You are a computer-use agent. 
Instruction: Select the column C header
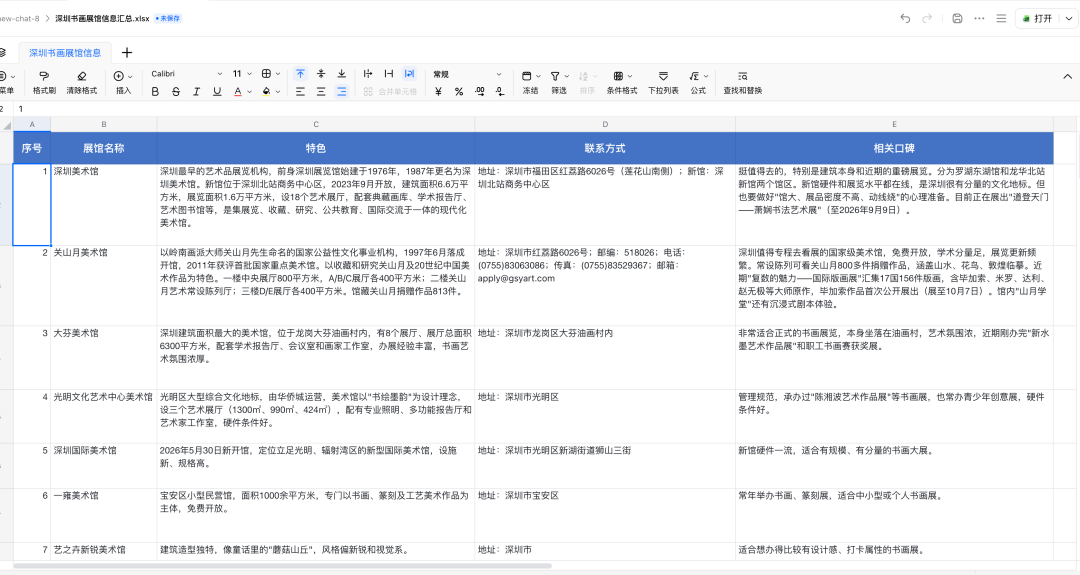pos(315,124)
